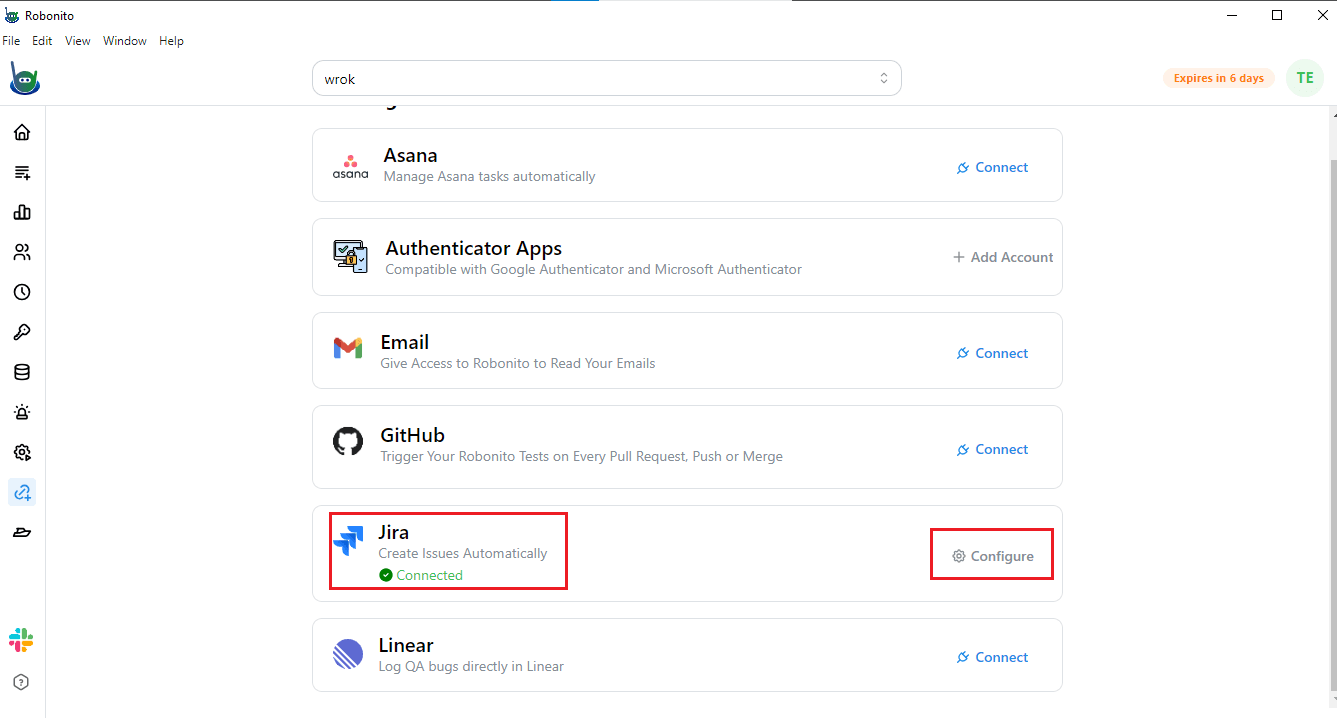Open the bar chart reports icon
The height and width of the screenshot is (718, 1337).
click(22, 212)
